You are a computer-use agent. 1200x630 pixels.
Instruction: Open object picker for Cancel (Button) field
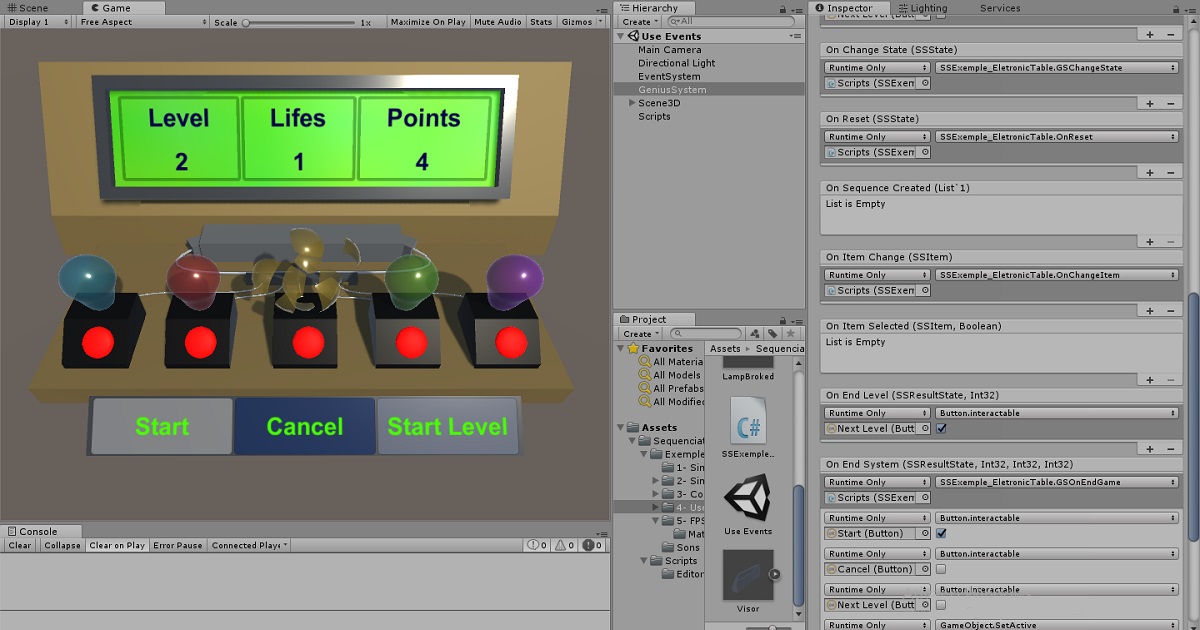(923, 569)
